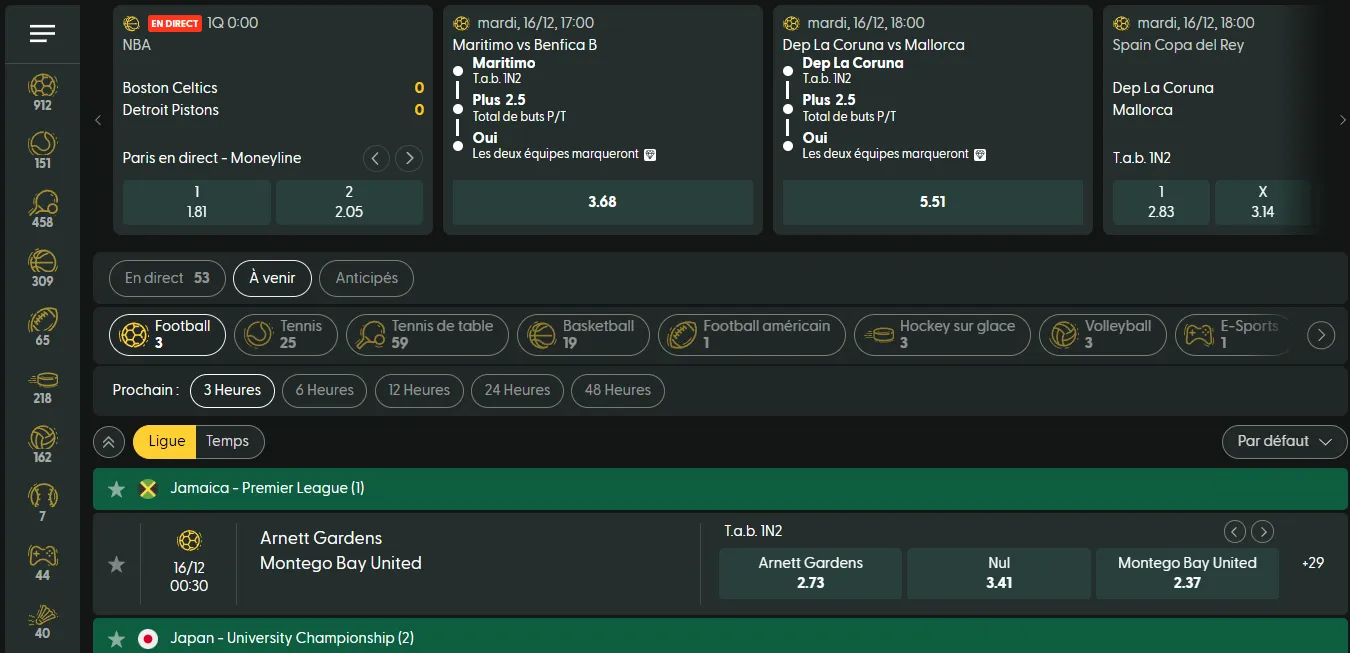
Task: Click +29 to view more Arnett Gardens markets
Action: [x=1313, y=564]
